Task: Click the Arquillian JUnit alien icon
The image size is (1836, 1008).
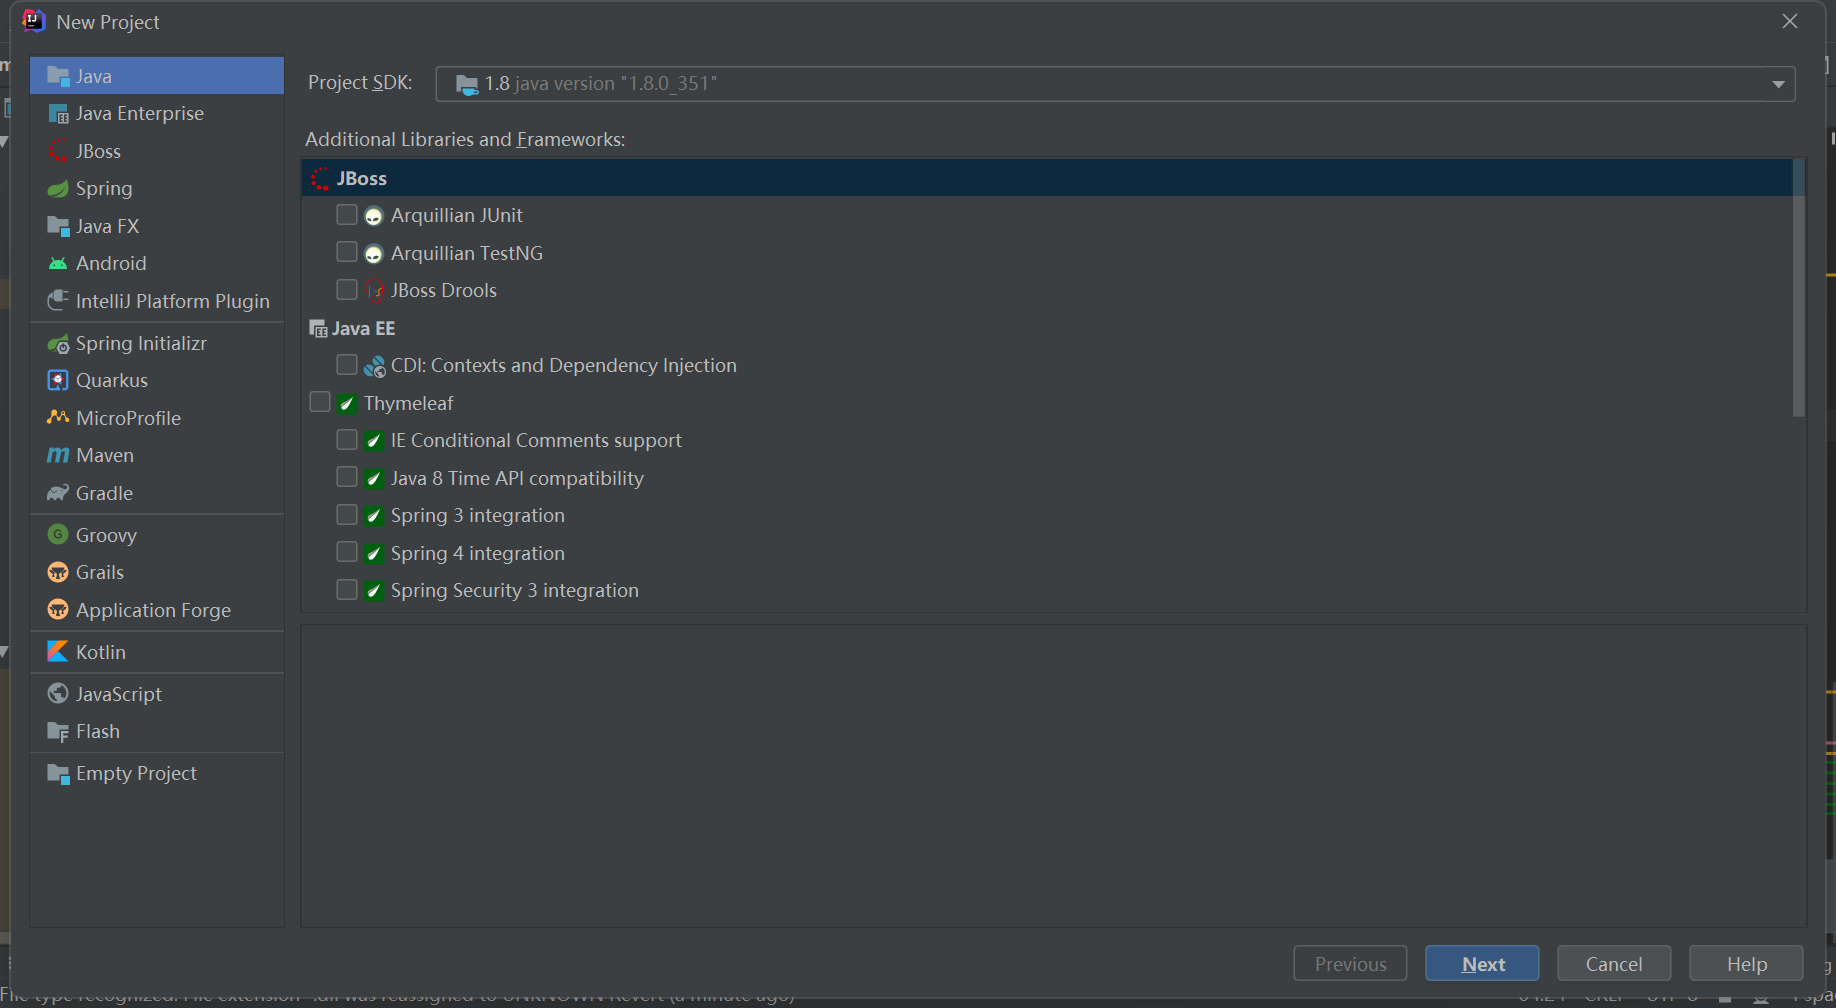Action: [x=374, y=216]
